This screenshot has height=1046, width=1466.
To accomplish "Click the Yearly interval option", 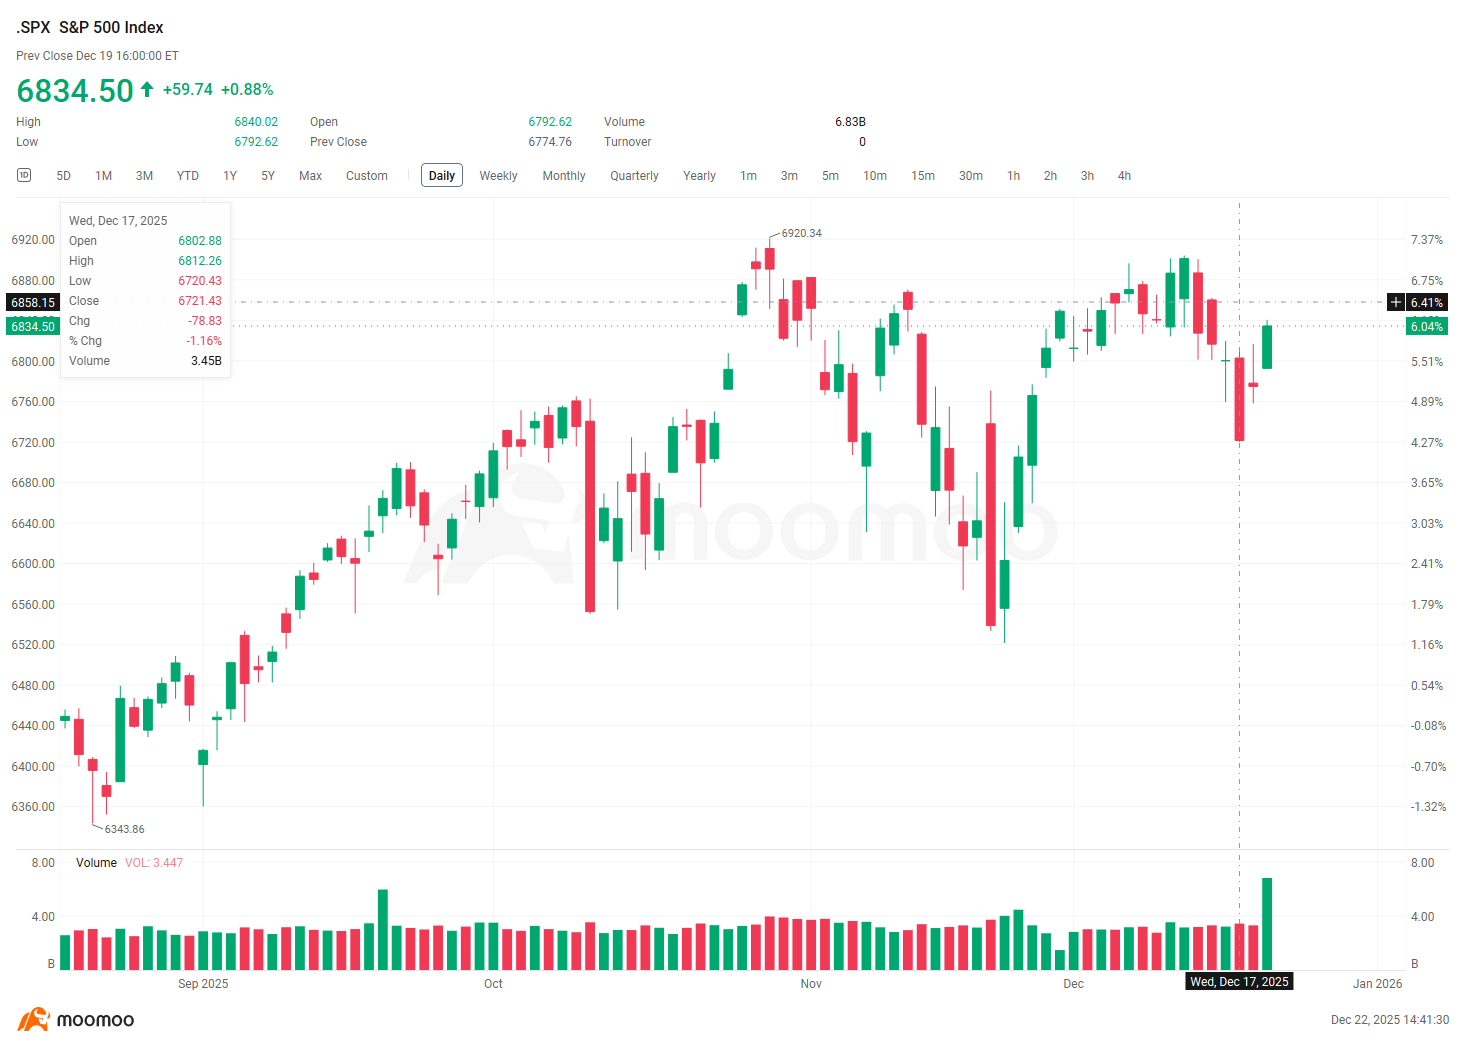I will [x=699, y=176].
